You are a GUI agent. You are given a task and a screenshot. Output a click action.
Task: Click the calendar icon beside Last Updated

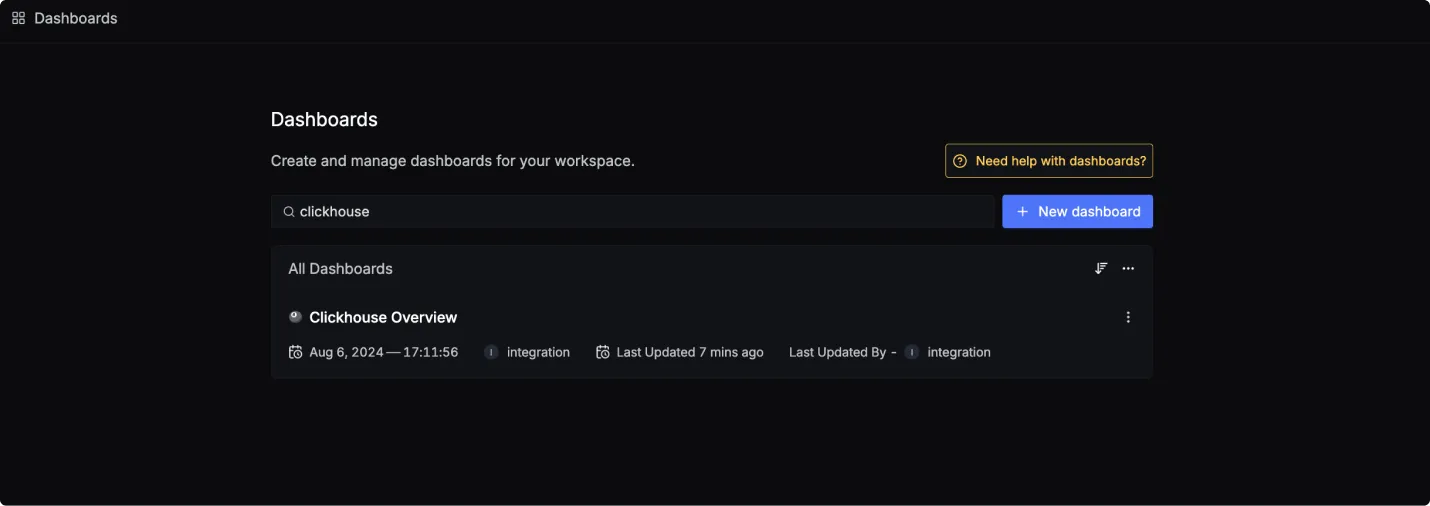(x=602, y=352)
